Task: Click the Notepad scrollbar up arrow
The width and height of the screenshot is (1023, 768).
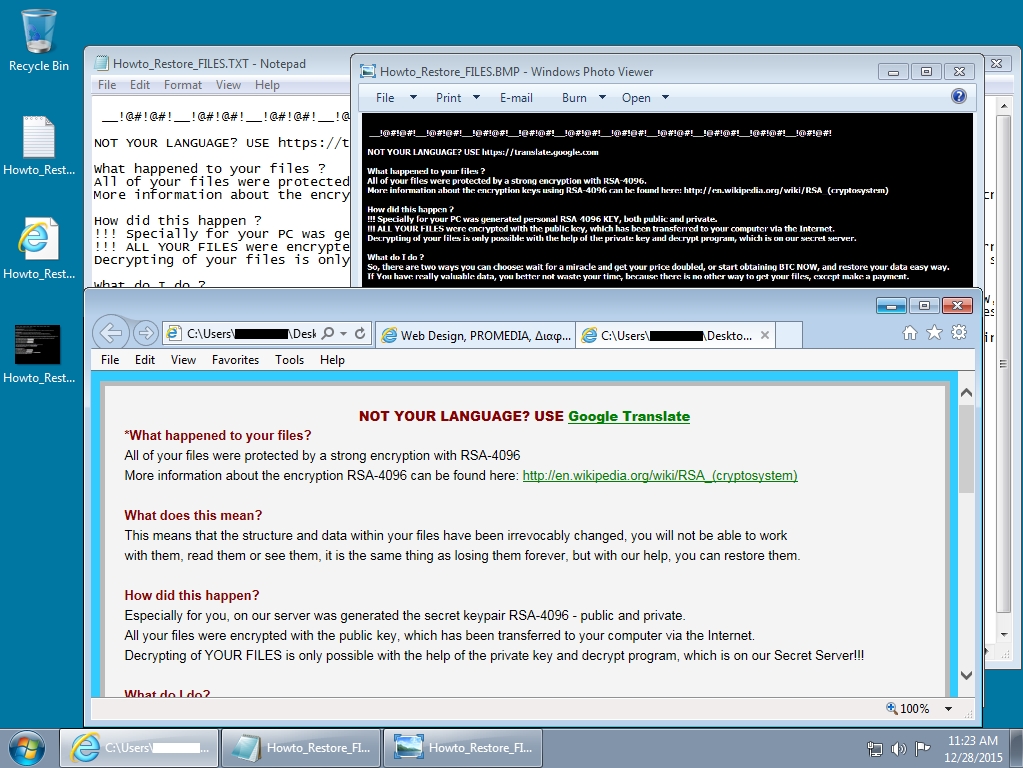Action: 1003,106
